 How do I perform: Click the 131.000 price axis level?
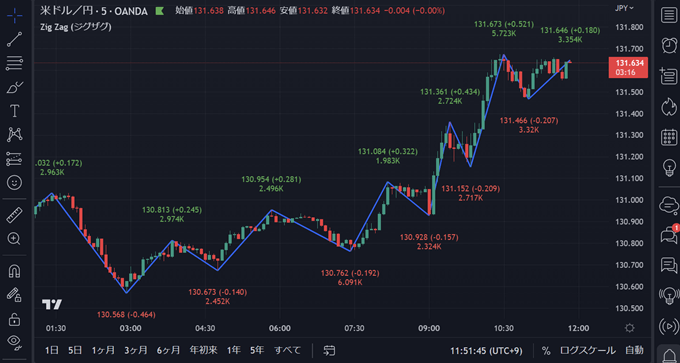click(629, 200)
